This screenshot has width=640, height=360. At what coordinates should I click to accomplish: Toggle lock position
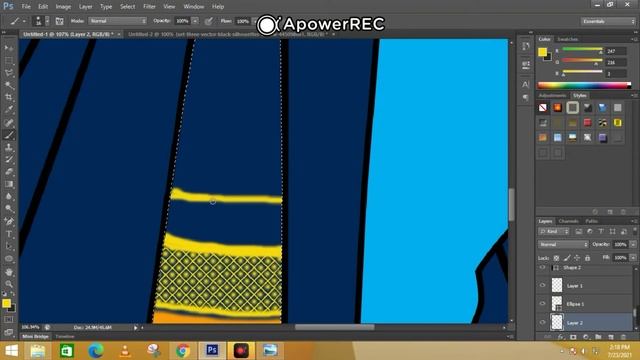(577, 258)
